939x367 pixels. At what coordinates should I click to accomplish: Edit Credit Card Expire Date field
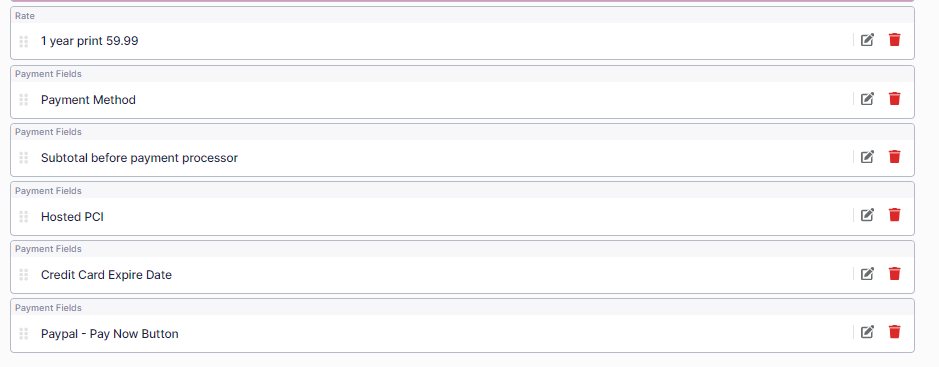pos(867,274)
